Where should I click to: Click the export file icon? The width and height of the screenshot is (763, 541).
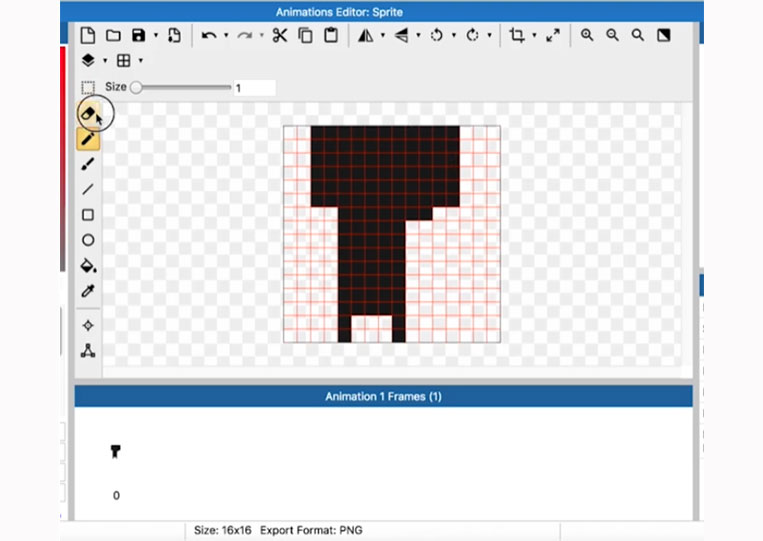coord(174,35)
